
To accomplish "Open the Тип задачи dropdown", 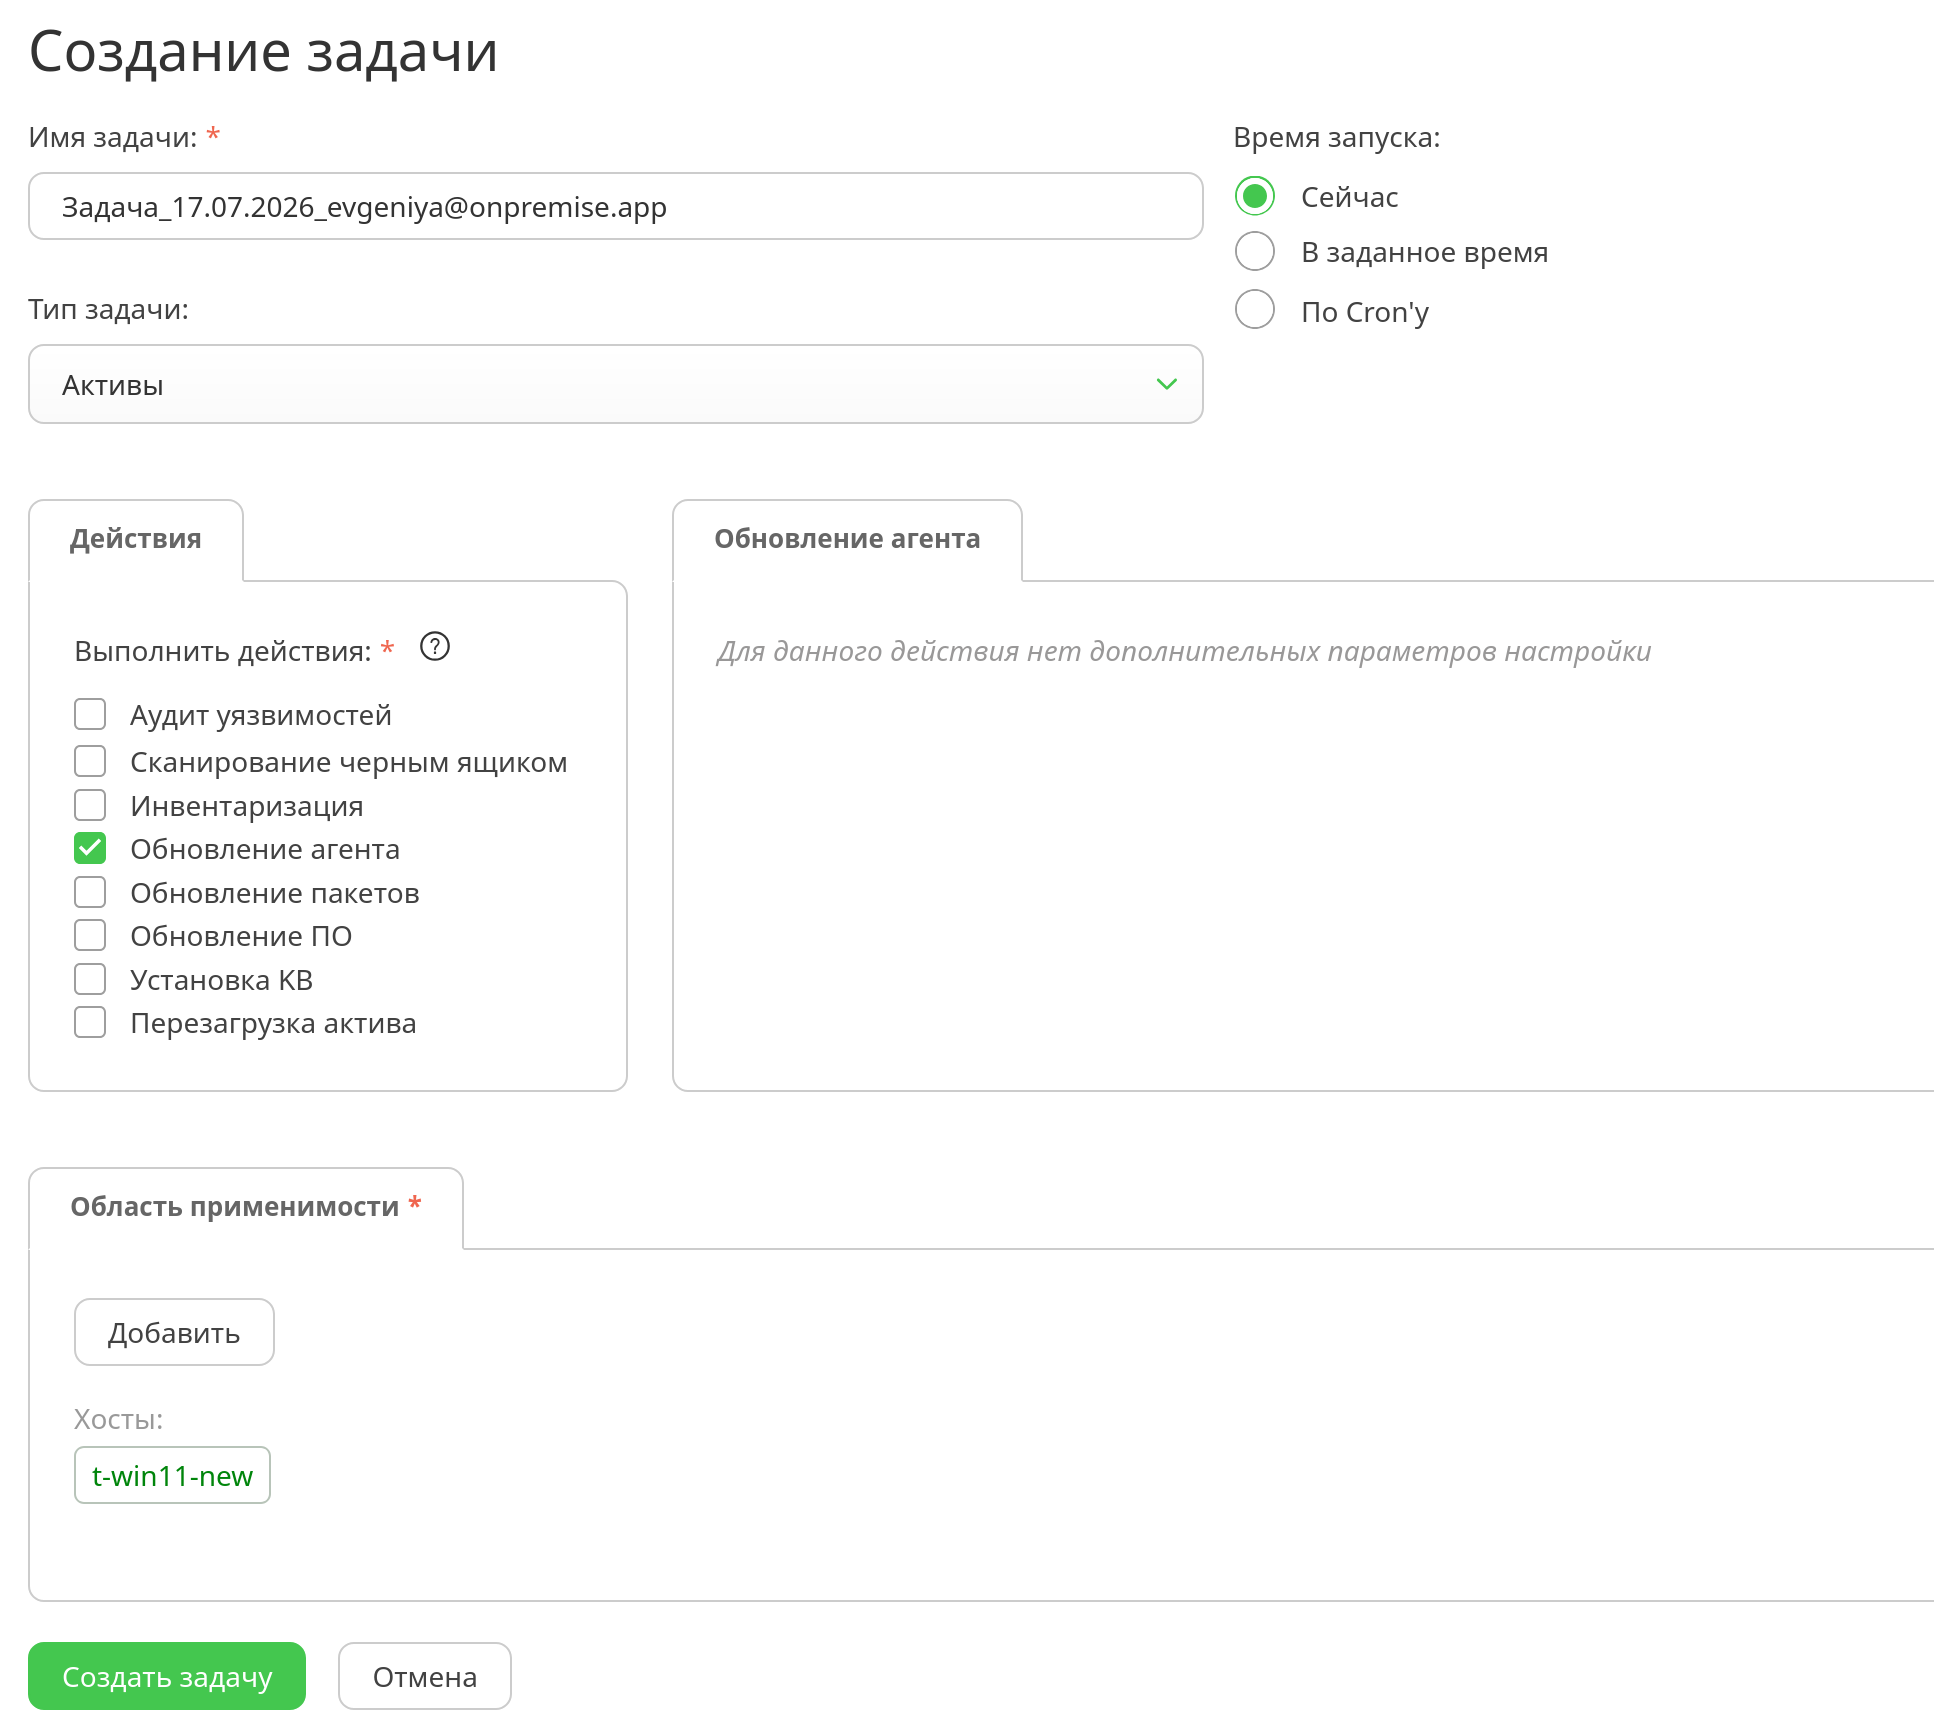I will coord(616,384).
